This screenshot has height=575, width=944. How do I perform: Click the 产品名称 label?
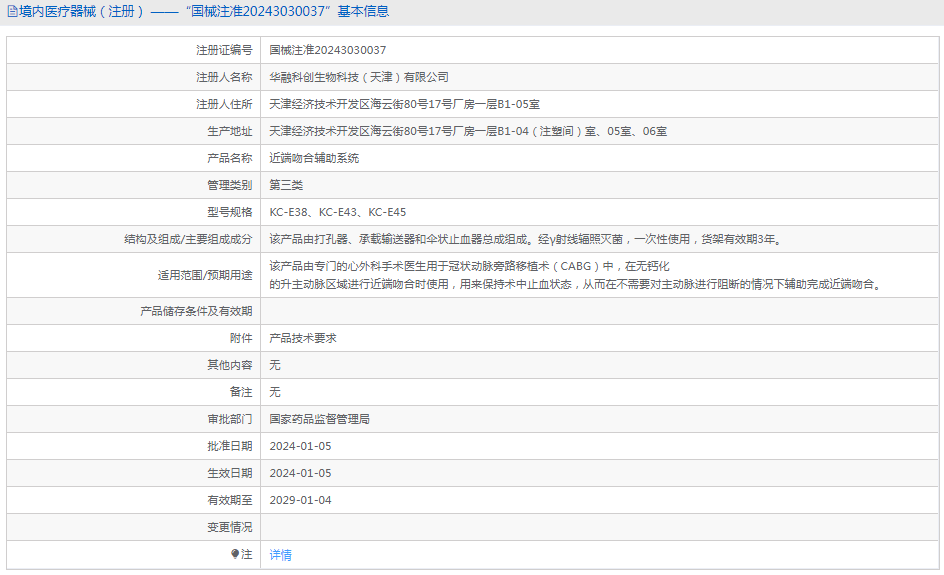tap(230, 158)
